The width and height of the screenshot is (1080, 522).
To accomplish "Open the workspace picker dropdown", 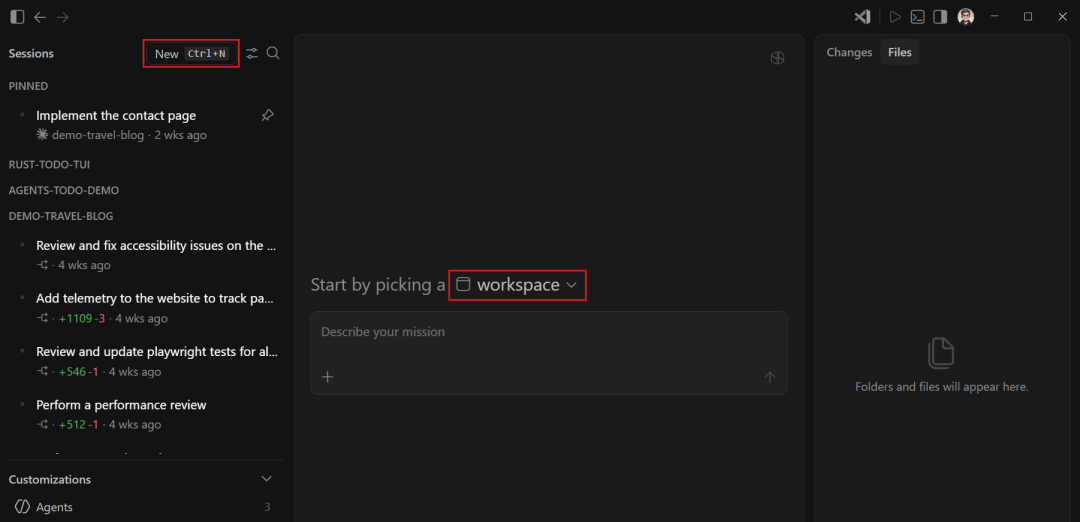I will pyautogui.click(x=517, y=285).
